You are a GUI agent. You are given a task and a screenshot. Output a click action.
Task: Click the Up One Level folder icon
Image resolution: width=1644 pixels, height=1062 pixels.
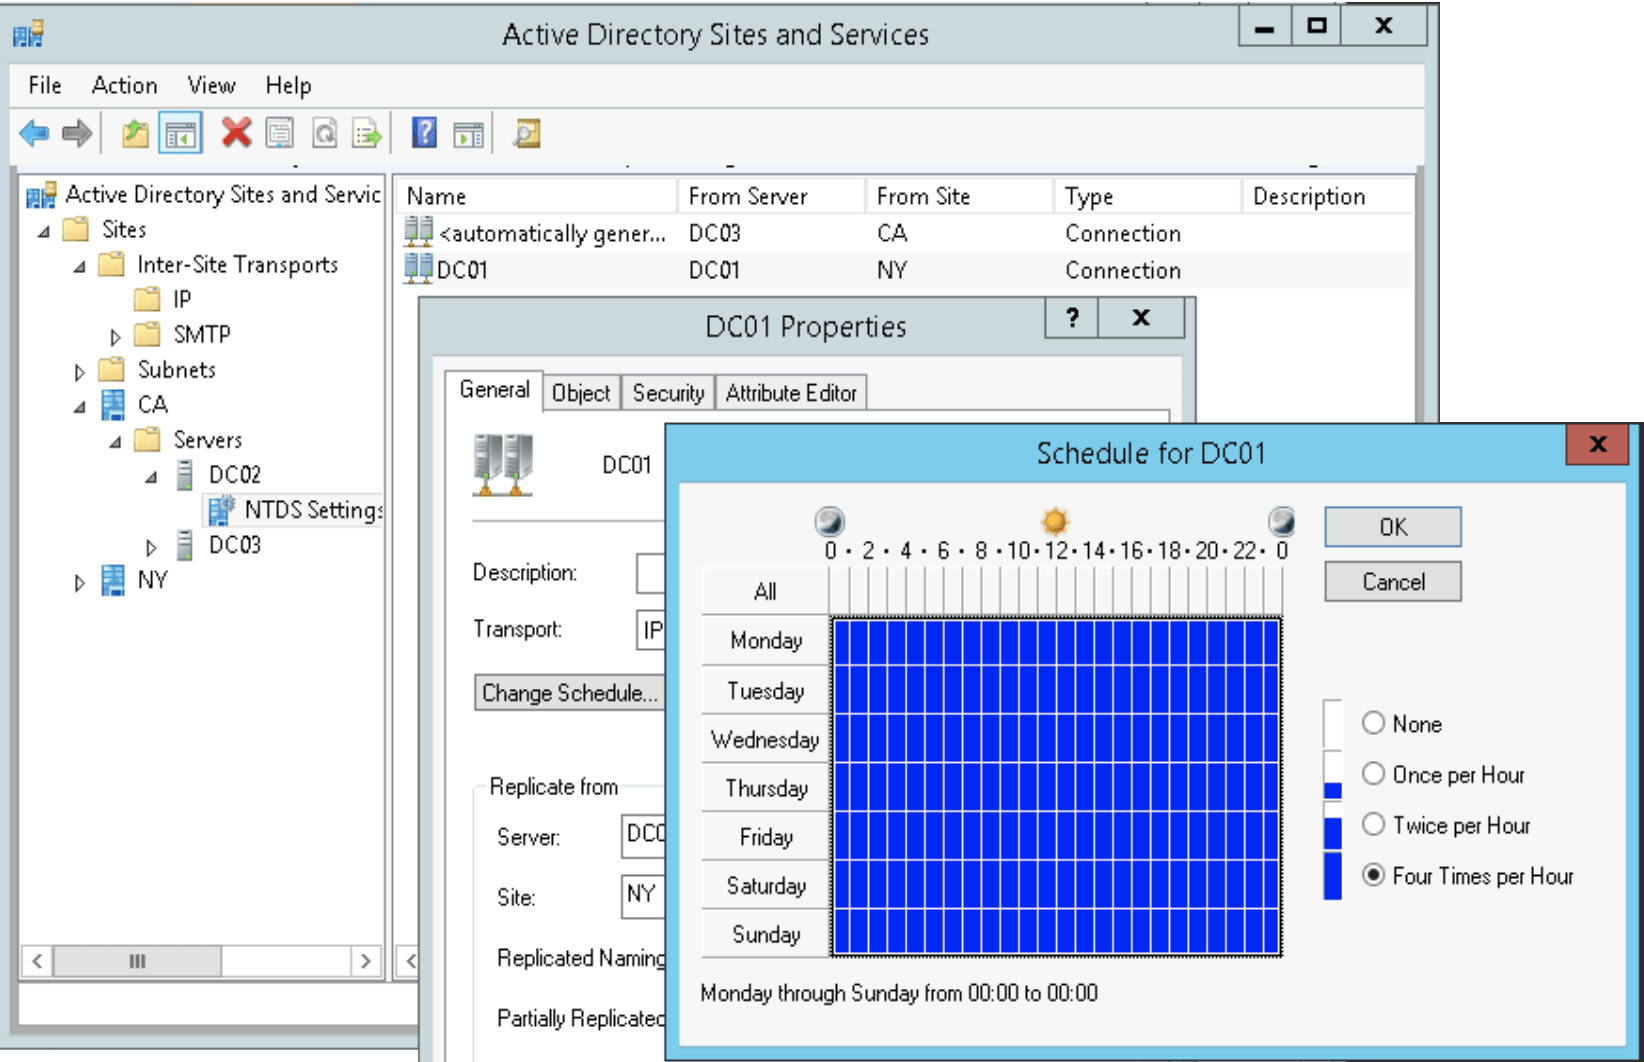(x=135, y=133)
